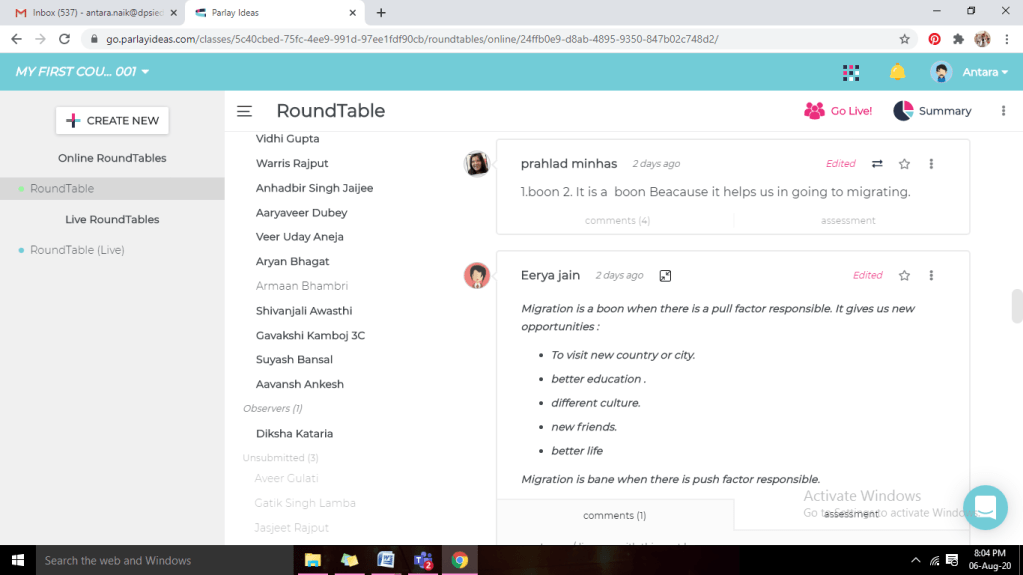Click the page vertical scrollbar thumb
The width and height of the screenshot is (1023, 575).
1017,306
